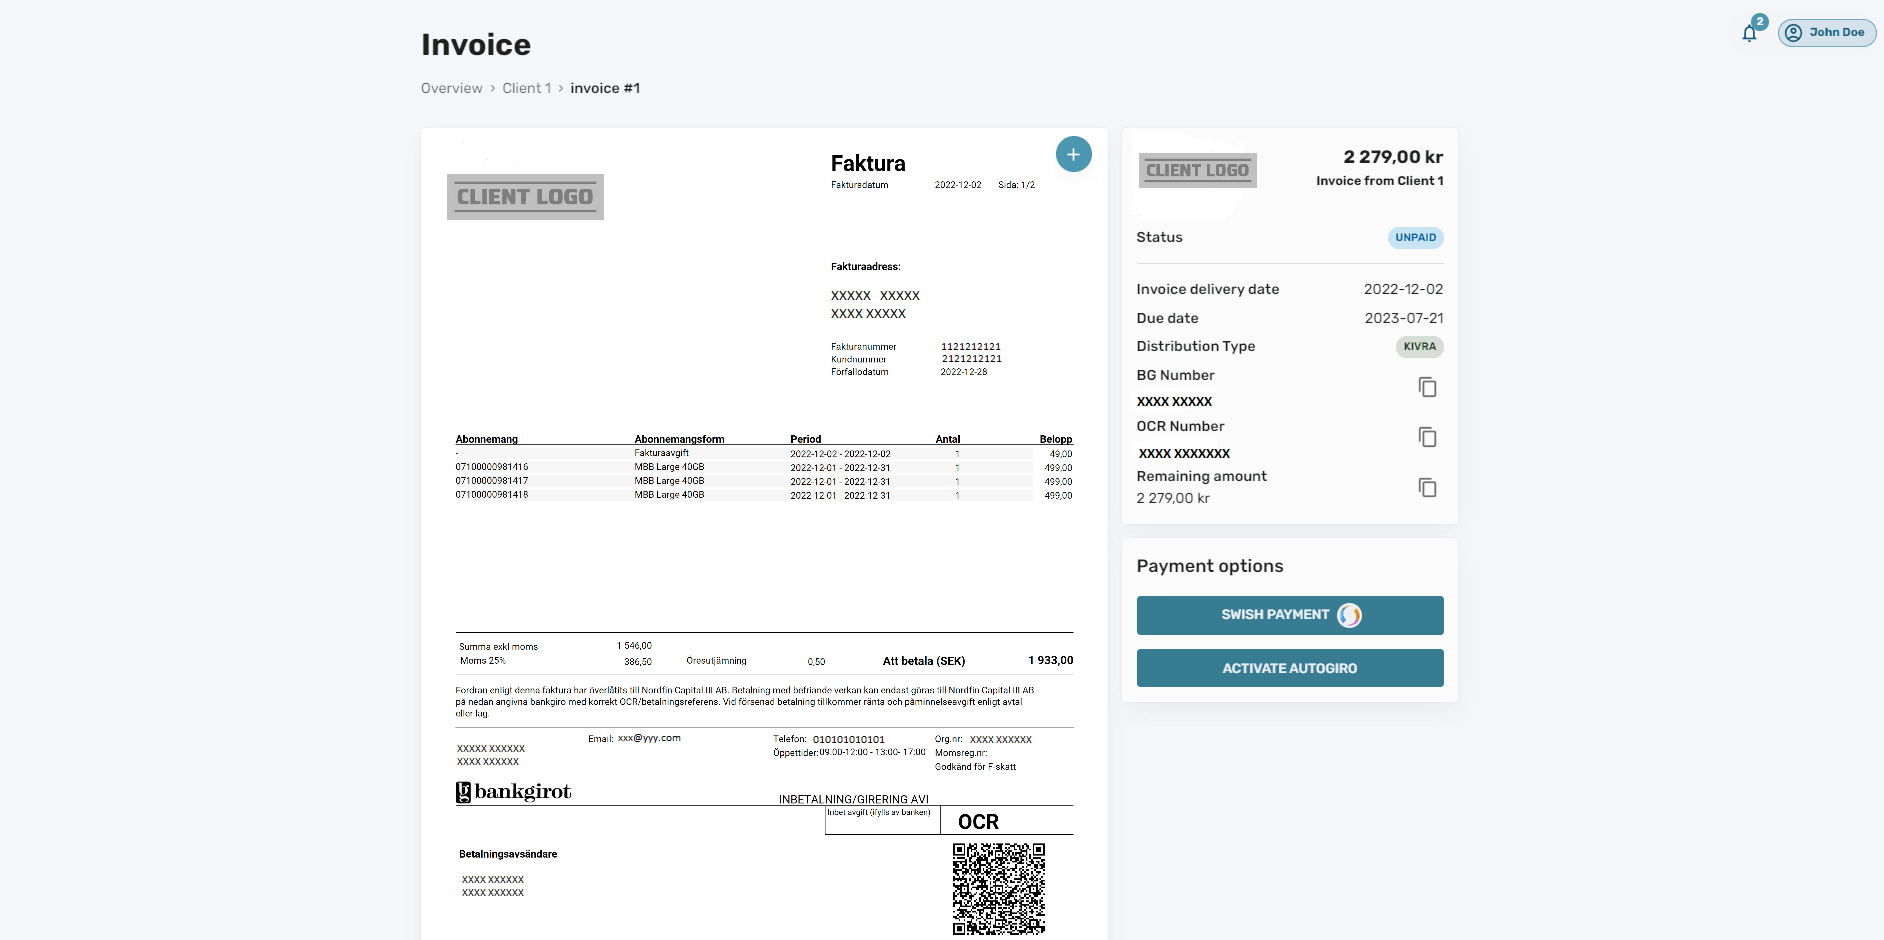This screenshot has height=940, width=1884.
Task: Copy the OCR Number to clipboard
Action: pyautogui.click(x=1428, y=437)
